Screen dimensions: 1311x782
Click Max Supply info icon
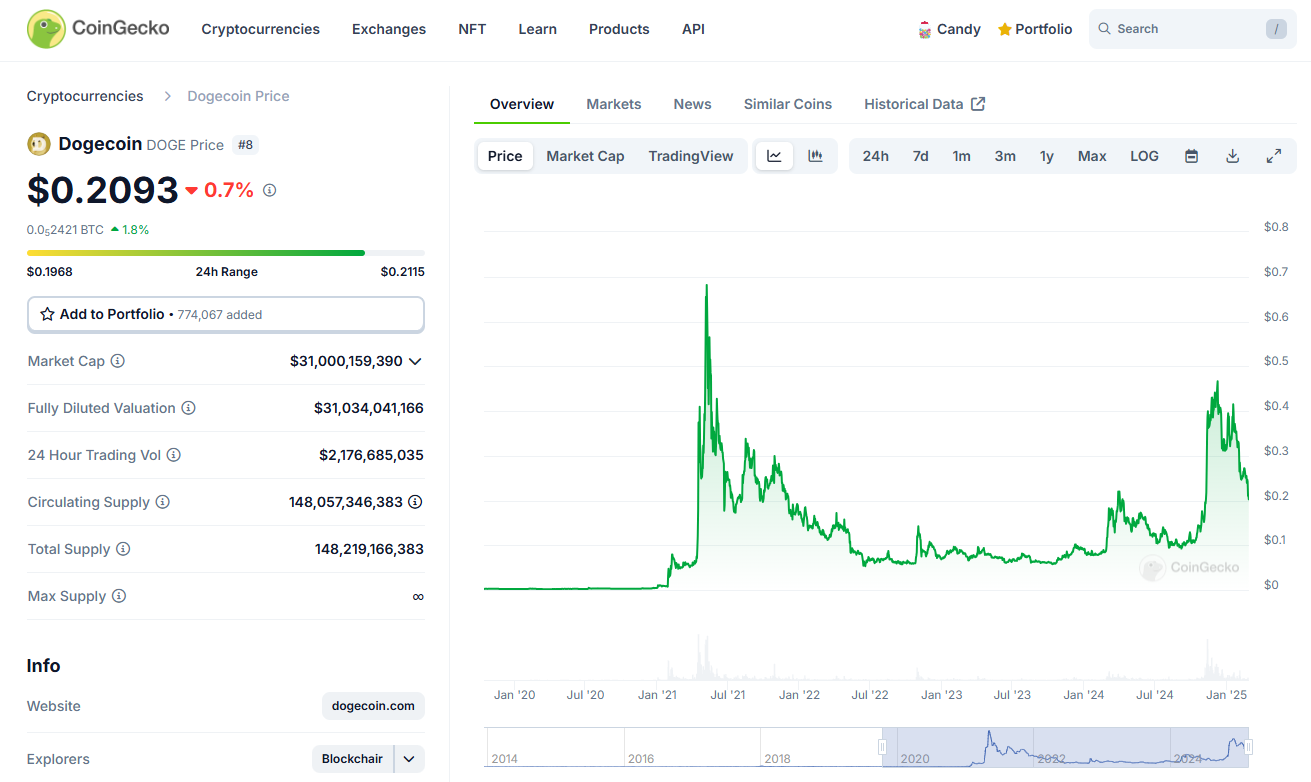(119, 596)
